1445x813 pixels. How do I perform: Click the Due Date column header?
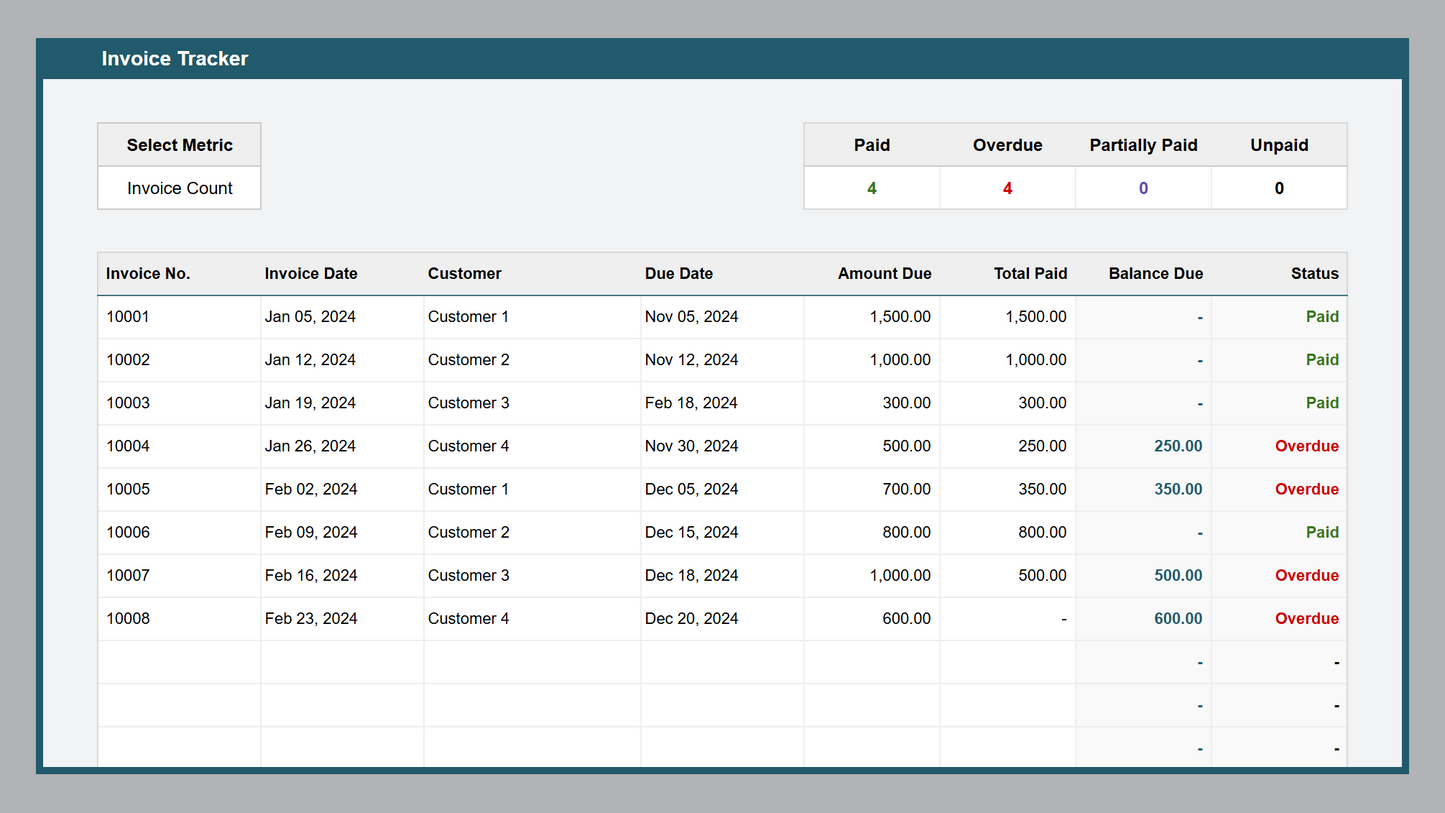(x=679, y=274)
